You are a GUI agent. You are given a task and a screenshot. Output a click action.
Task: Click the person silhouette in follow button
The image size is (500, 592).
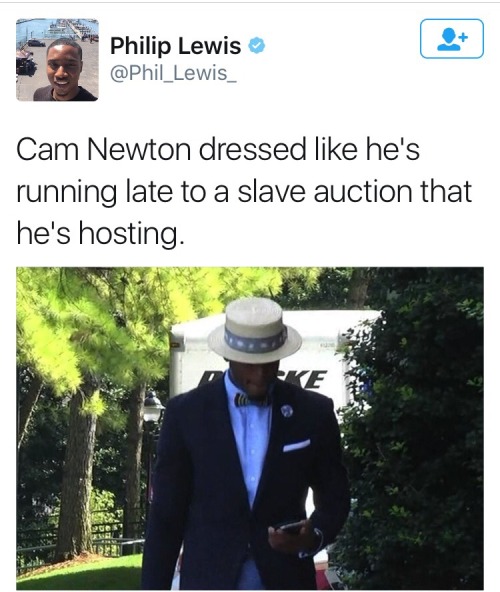pos(449,39)
